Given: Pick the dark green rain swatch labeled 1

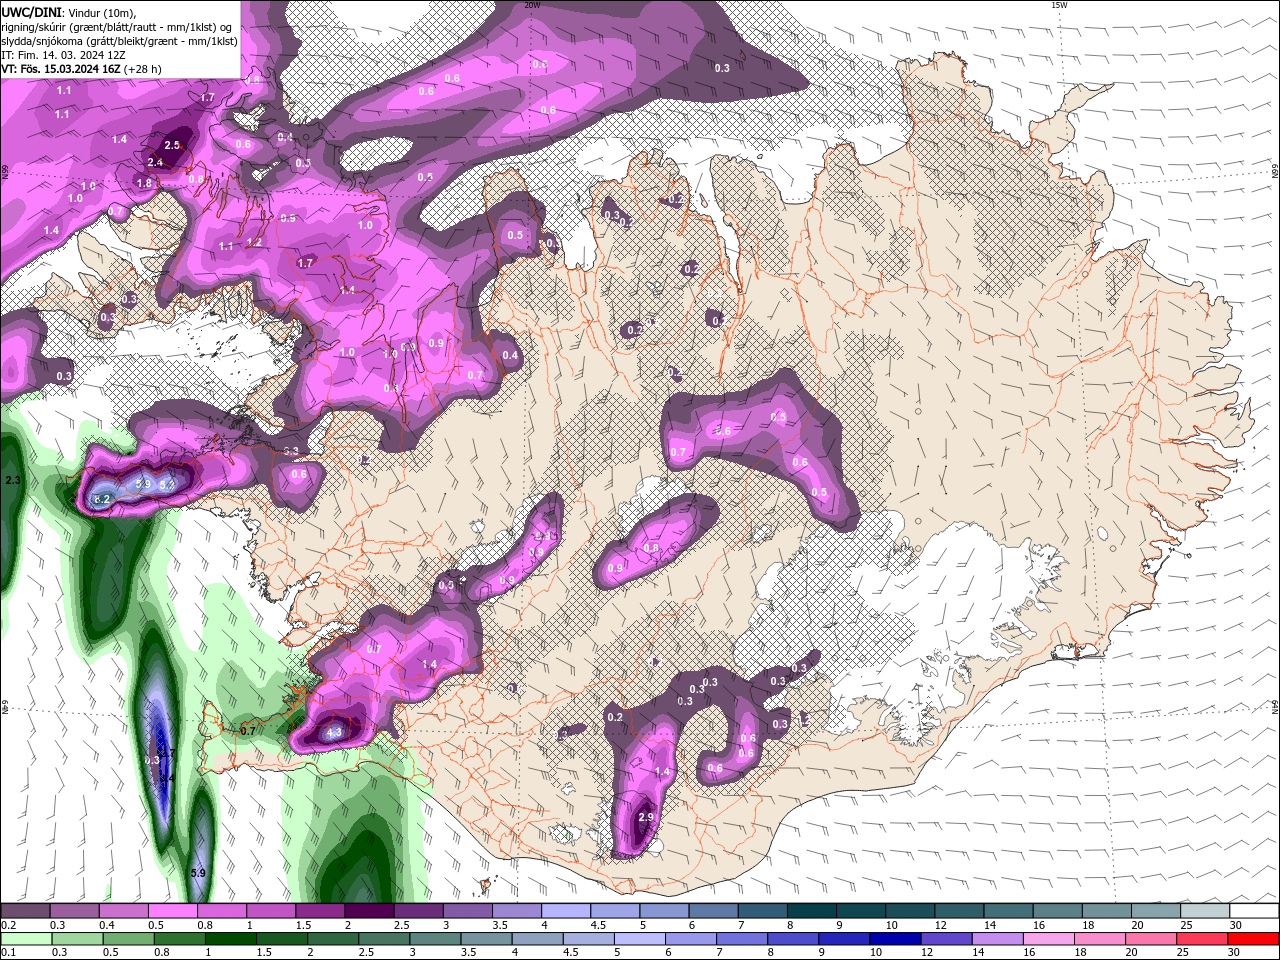Looking at the screenshot, I should [x=231, y=938].
